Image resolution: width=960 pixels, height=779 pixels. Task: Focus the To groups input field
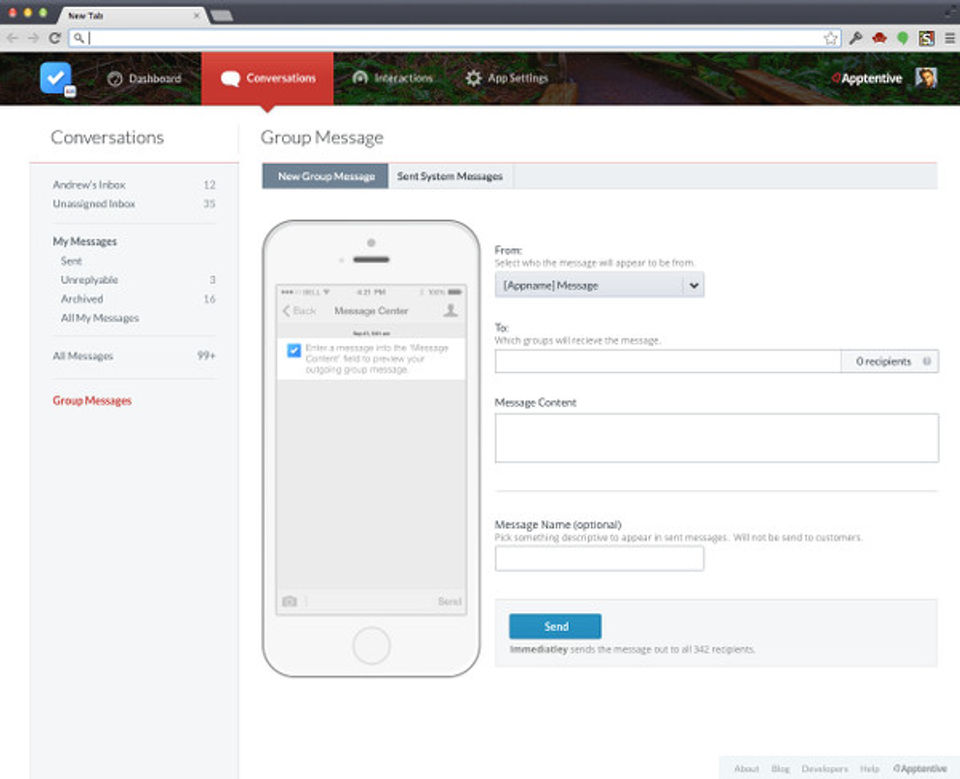click(x=668, y=361)
